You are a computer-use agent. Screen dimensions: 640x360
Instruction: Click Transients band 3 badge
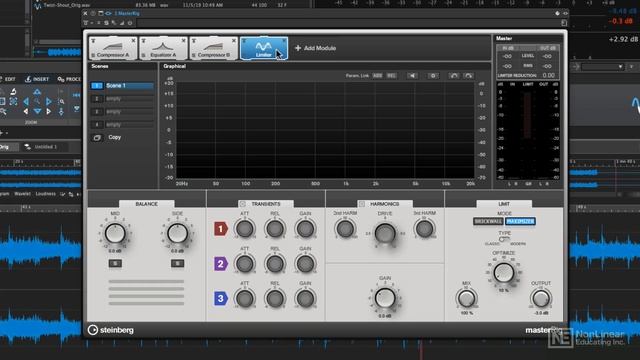[x=220, y=298]
